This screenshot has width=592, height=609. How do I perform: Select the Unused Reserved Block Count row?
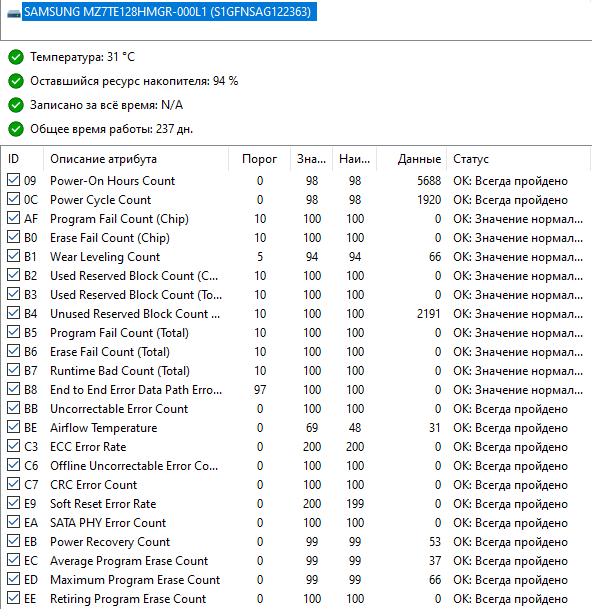click(x=296, y=314)
